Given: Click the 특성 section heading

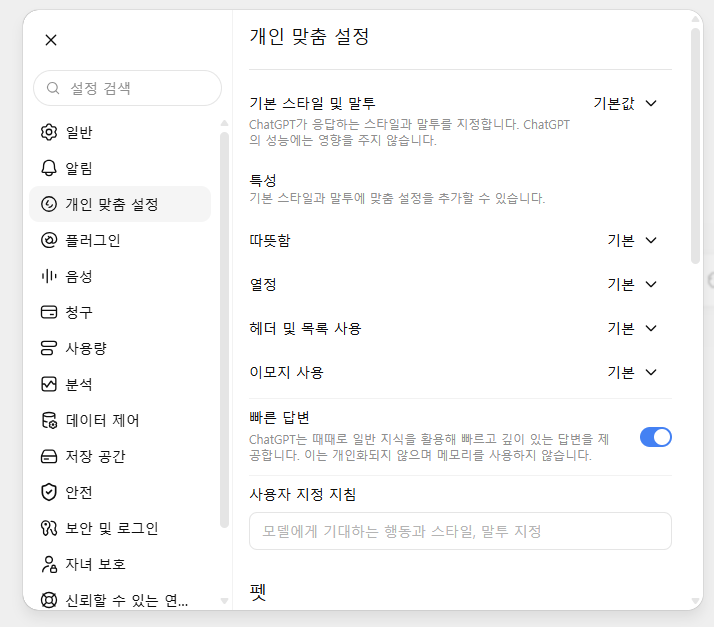Looking at the screenshot, I should tap(263, 180).
